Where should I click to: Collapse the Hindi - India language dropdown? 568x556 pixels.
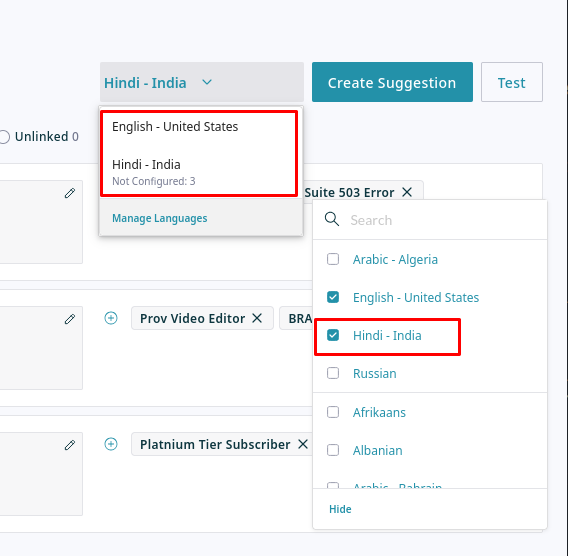pyautogui.click(x=202, y=82)
